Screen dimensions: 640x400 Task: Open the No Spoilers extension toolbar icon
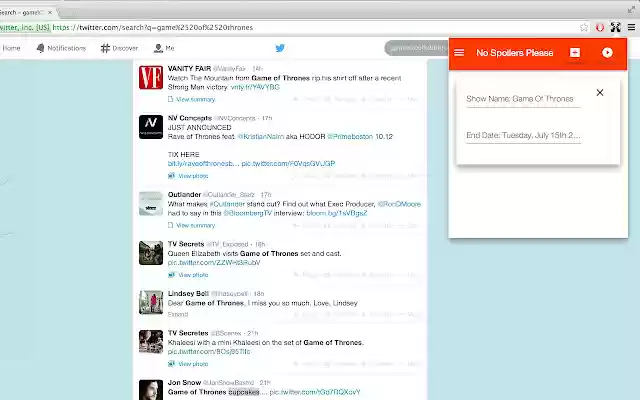615,27
